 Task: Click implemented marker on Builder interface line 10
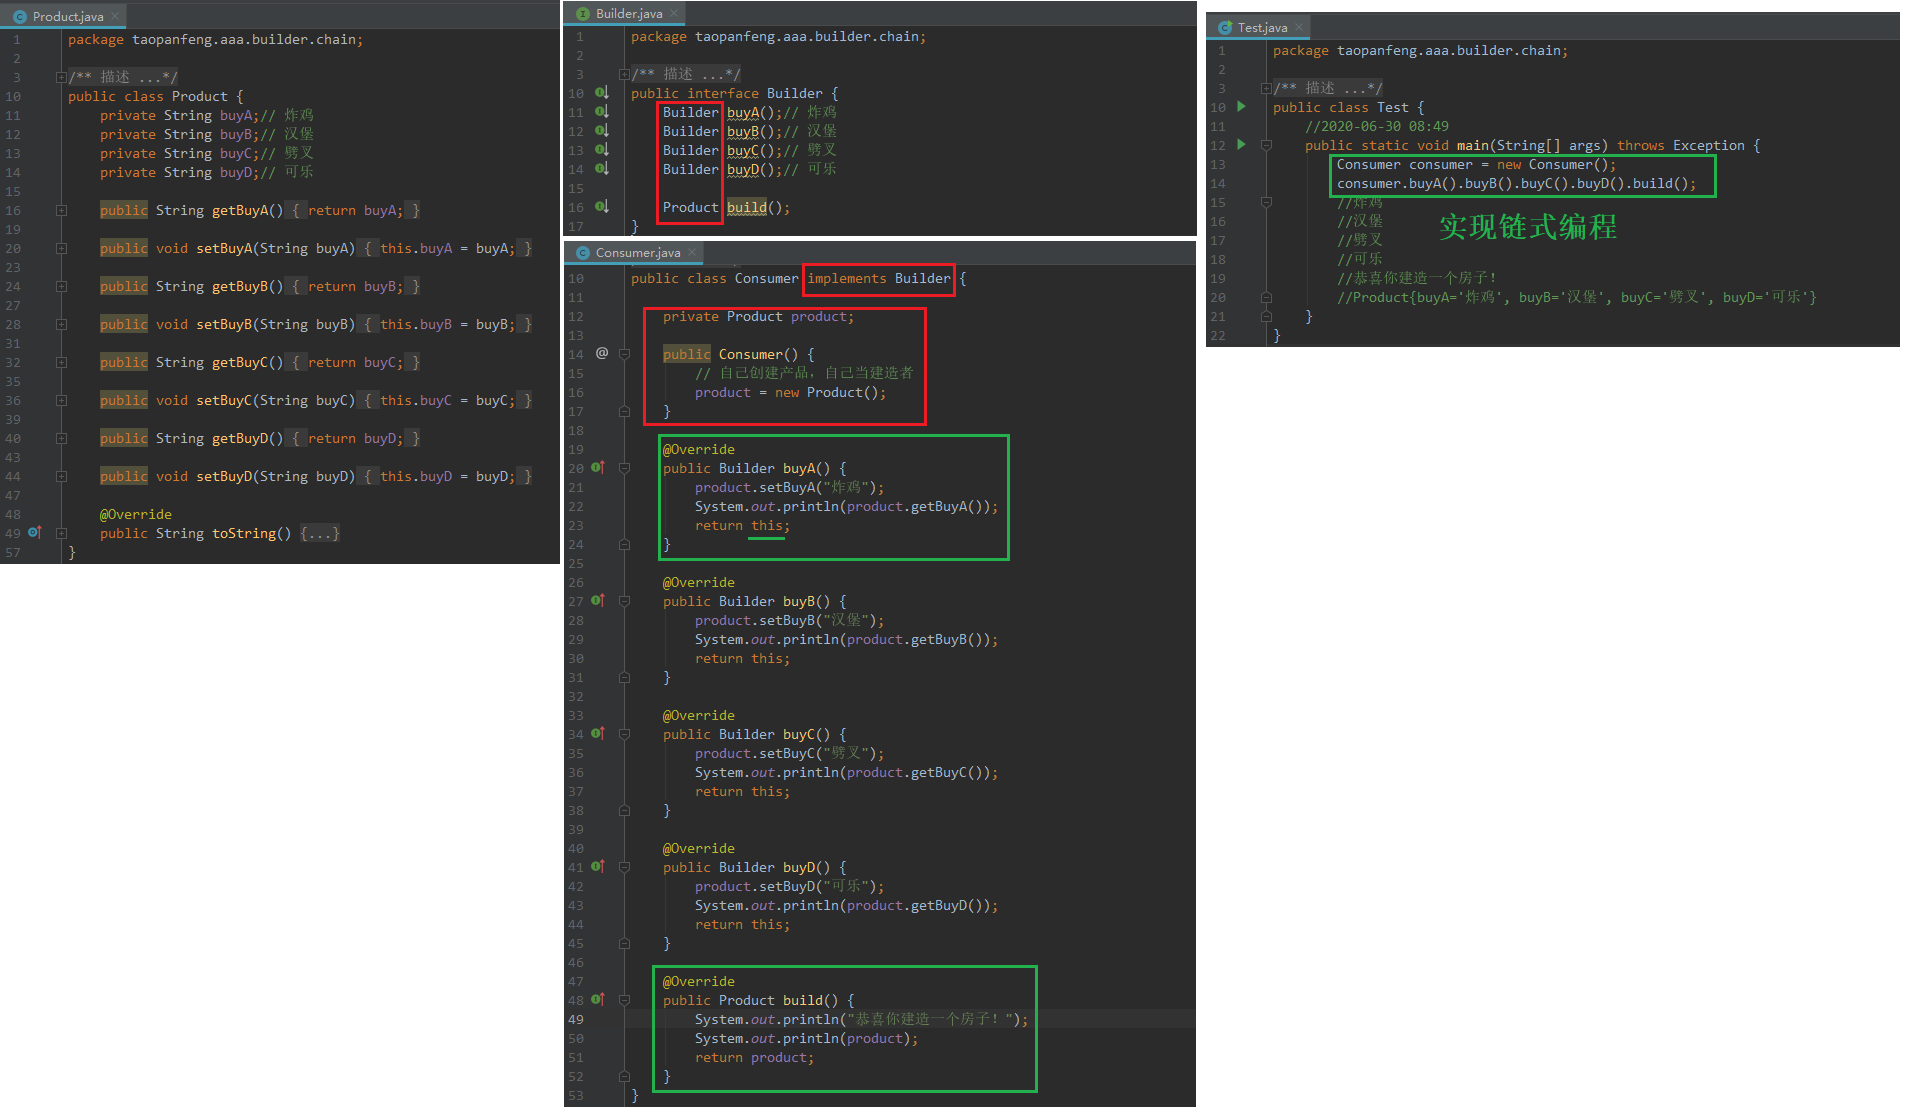click(x=601, y=92)
